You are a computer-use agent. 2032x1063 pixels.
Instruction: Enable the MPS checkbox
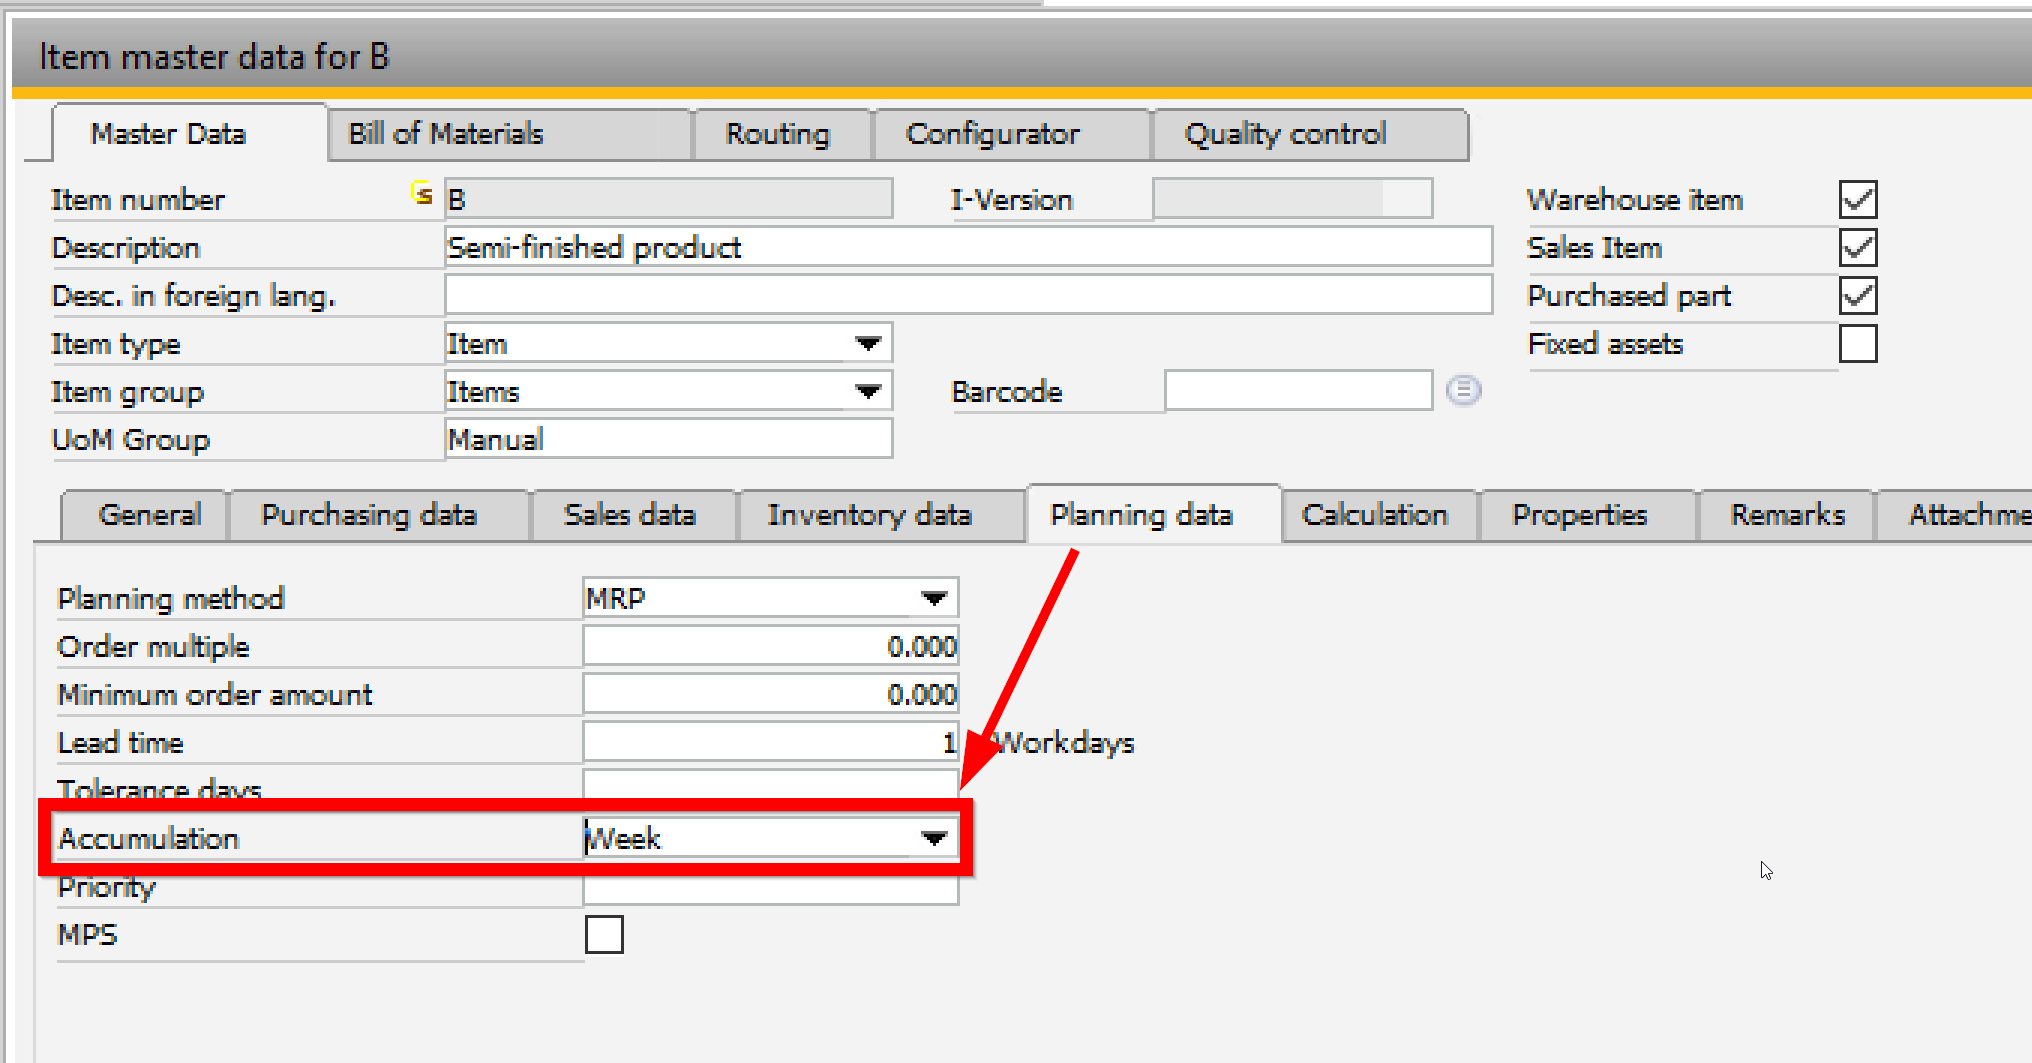tap(604, 933)
